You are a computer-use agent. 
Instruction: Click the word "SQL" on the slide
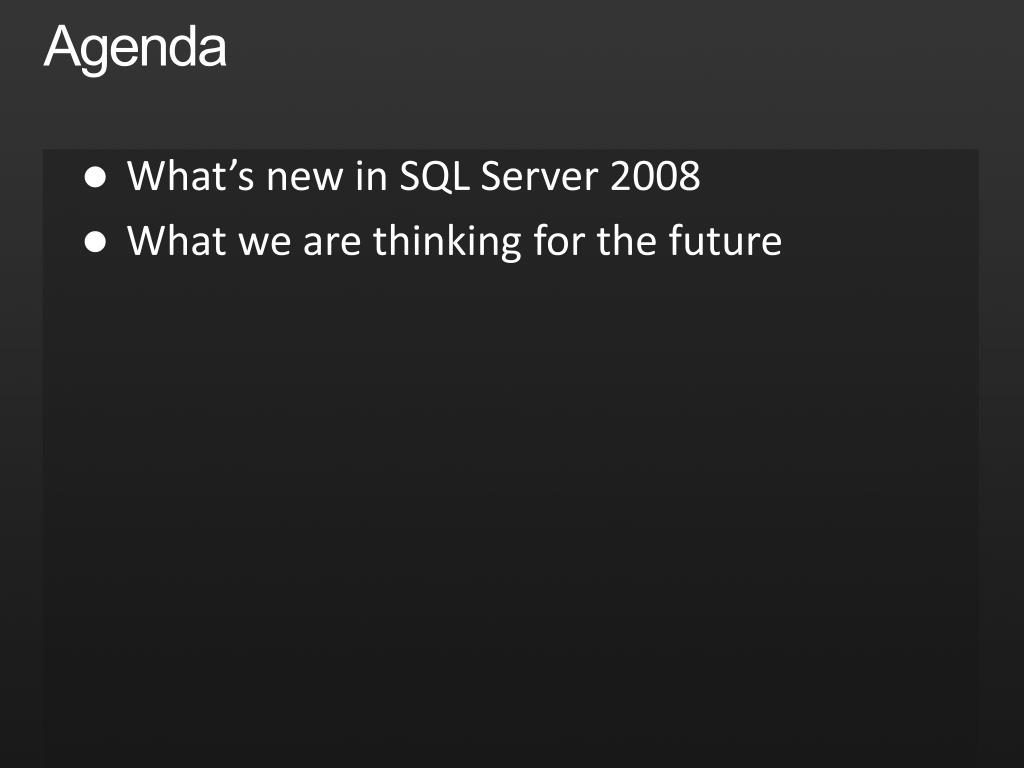[x=434, y=175]
